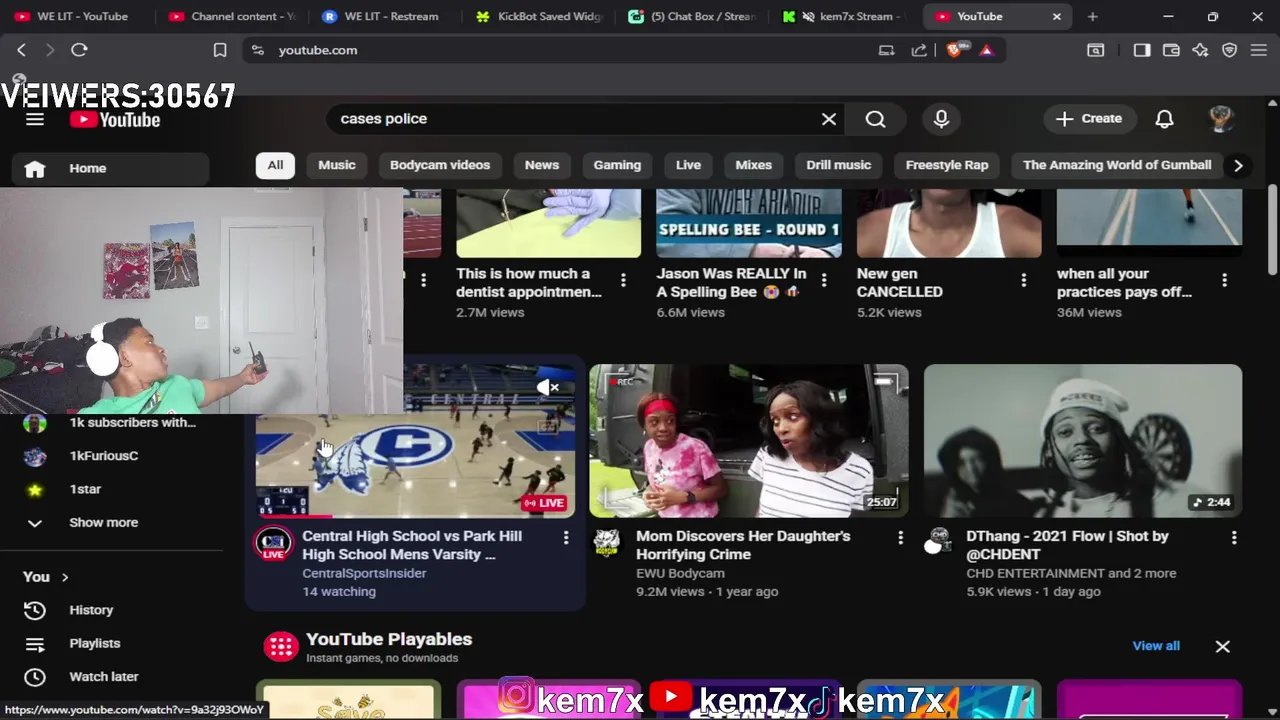This screenshot has height=720, width=1280.
Task: Unmute the live preview via speaker icon
Action: pos(548,387)
